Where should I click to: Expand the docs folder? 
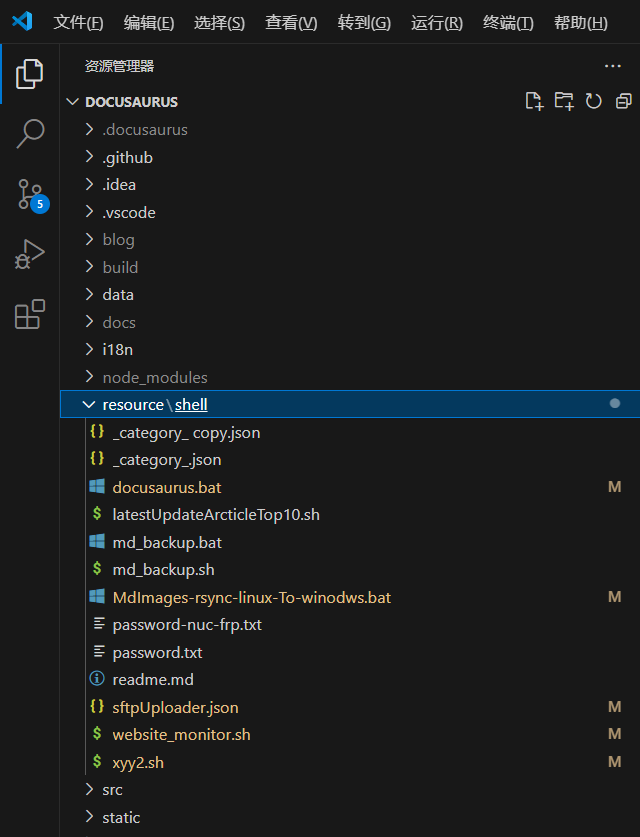(x=90, y=321)
